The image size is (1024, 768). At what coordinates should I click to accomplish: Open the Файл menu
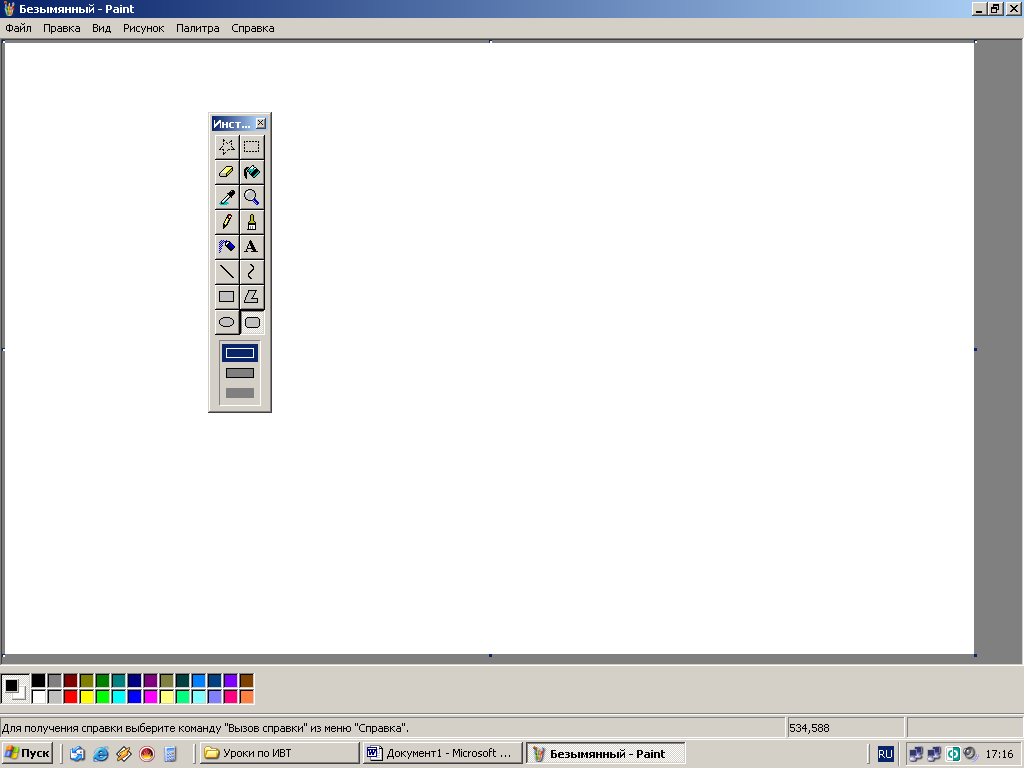(18, 28)
